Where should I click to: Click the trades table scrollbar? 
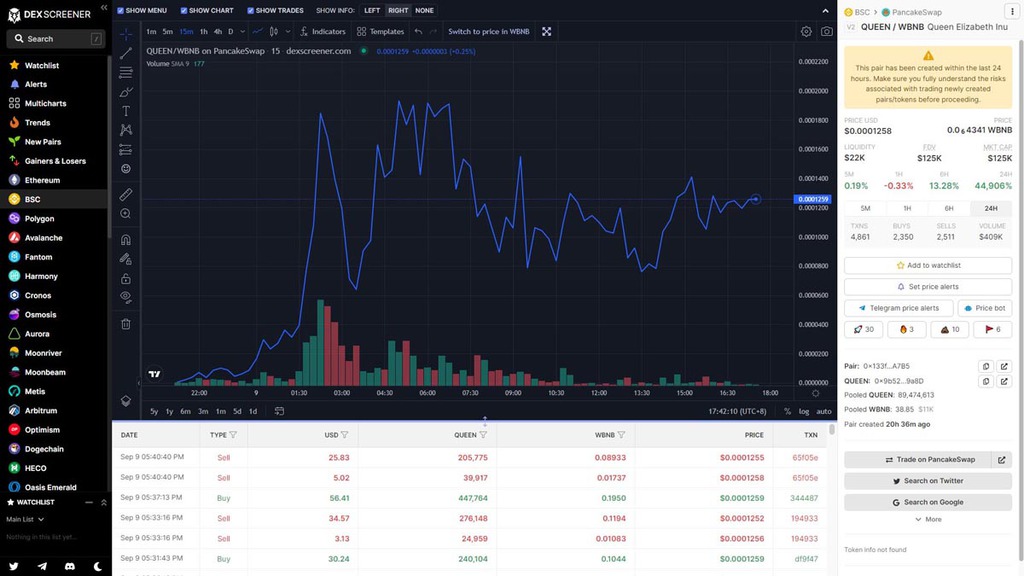(831, 430)
